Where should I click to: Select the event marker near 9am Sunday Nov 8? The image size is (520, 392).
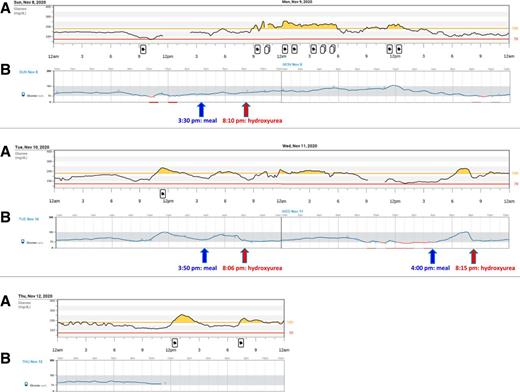143,49
